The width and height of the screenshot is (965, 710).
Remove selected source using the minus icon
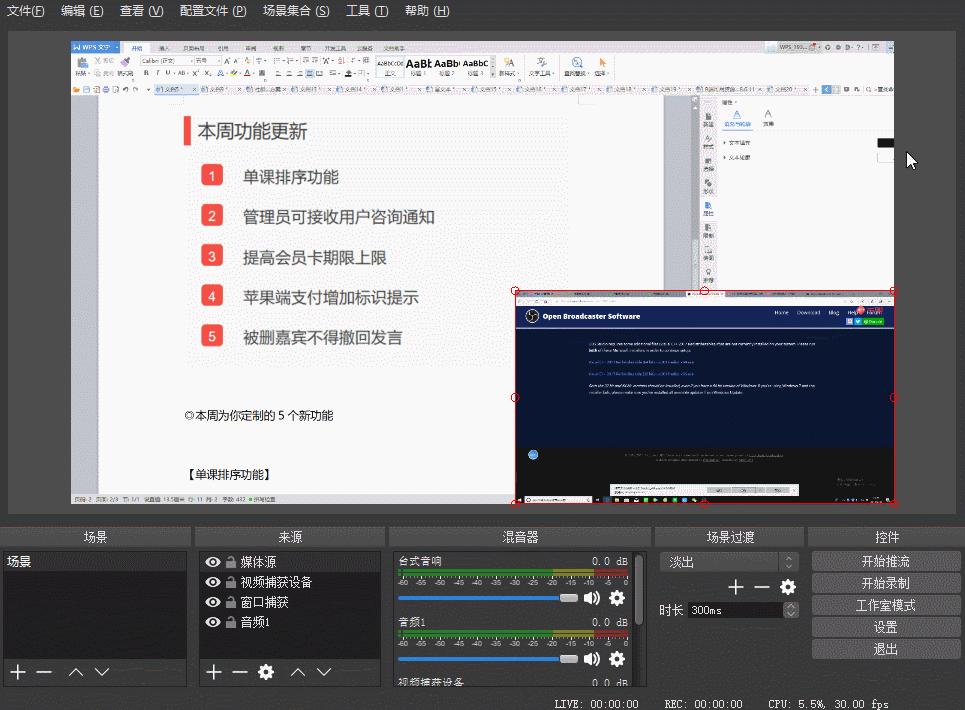238,672
